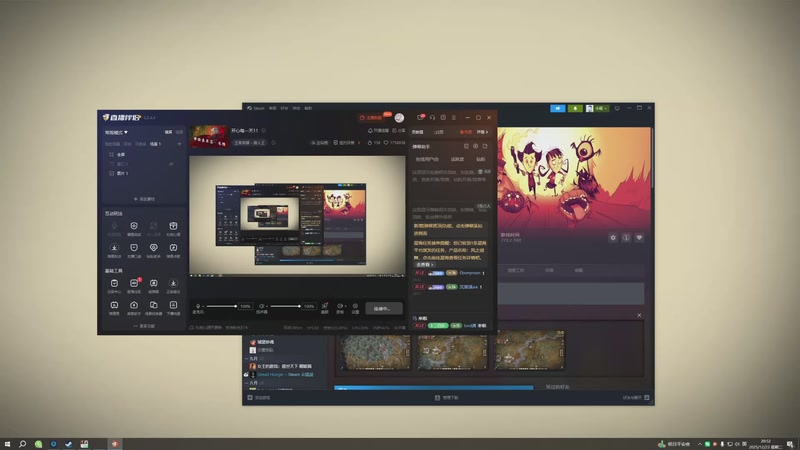
Task: Open the hamburger menu icon in live companion
Action: click(454, 117)
